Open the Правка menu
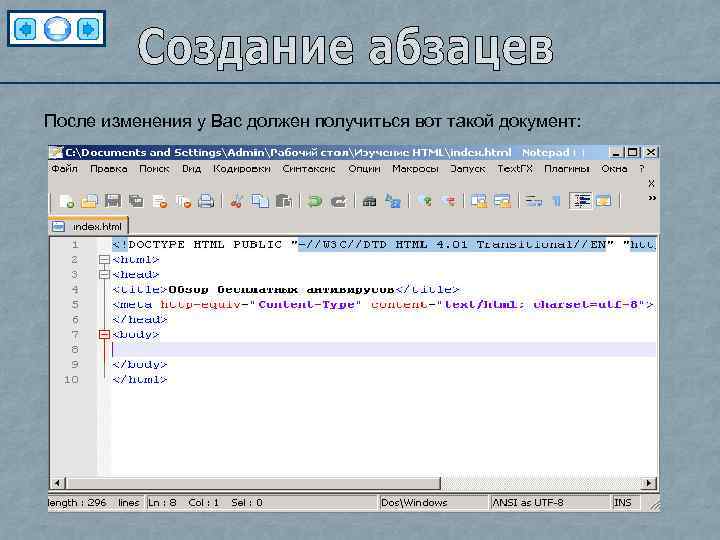Viewport: 720px width, 540px height. pos(109,169)
